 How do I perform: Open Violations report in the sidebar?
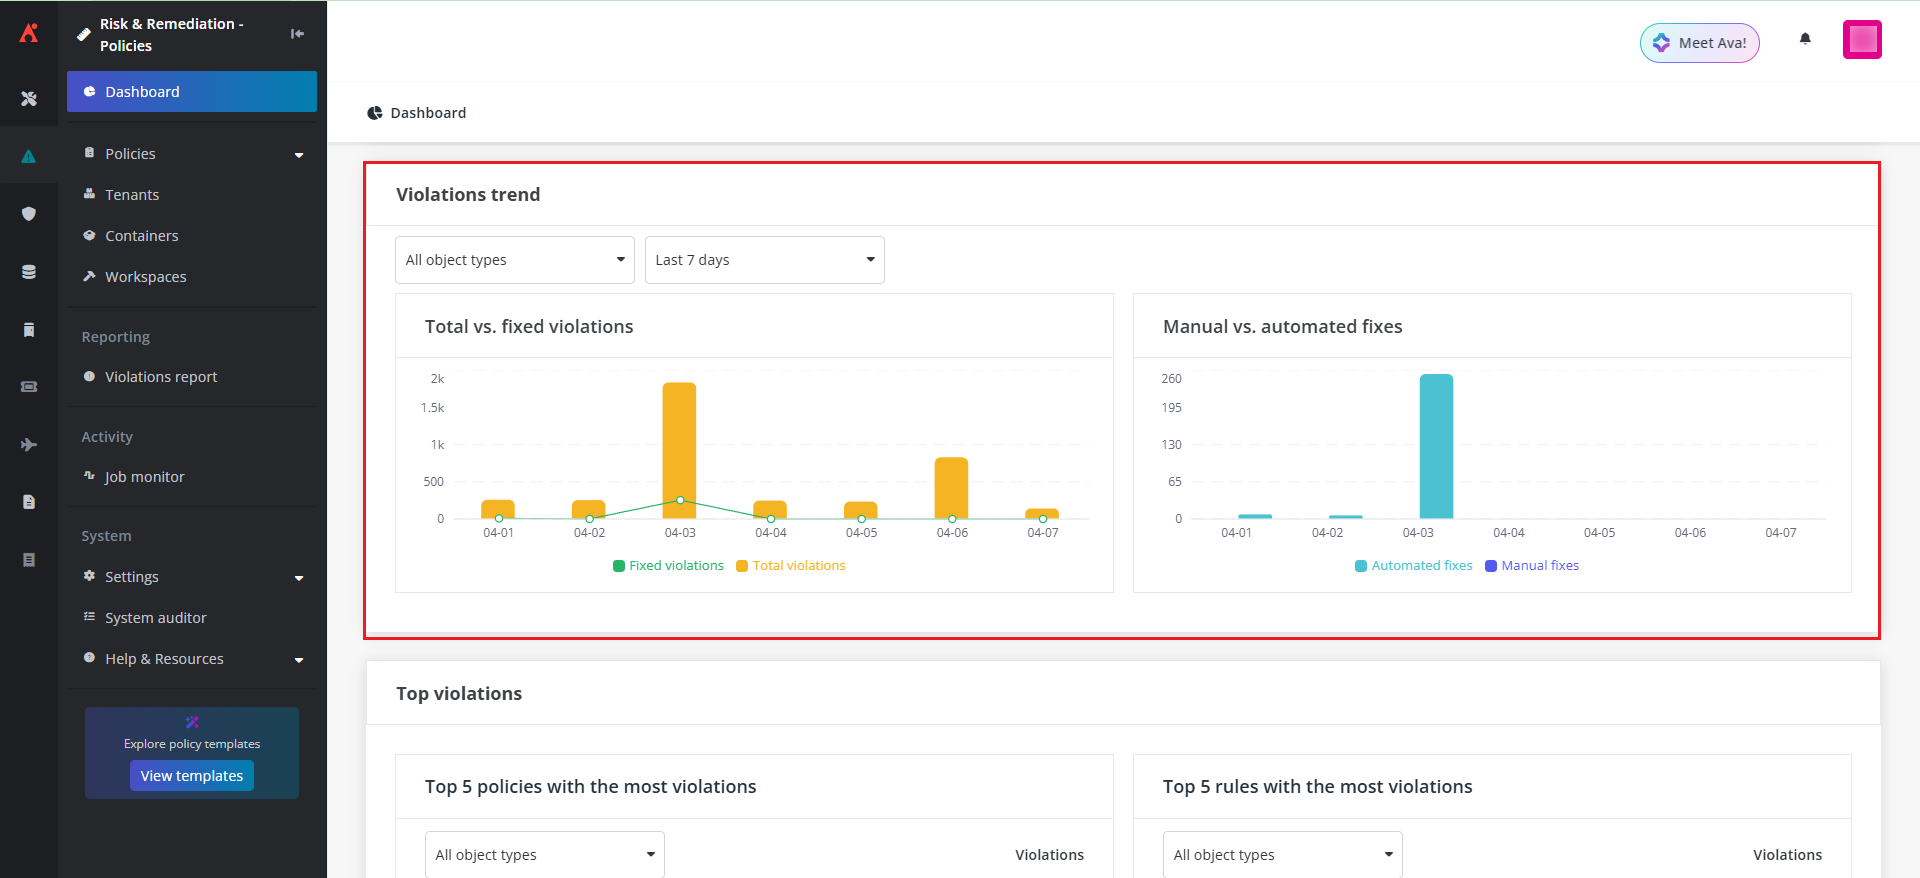coord(161,377)
